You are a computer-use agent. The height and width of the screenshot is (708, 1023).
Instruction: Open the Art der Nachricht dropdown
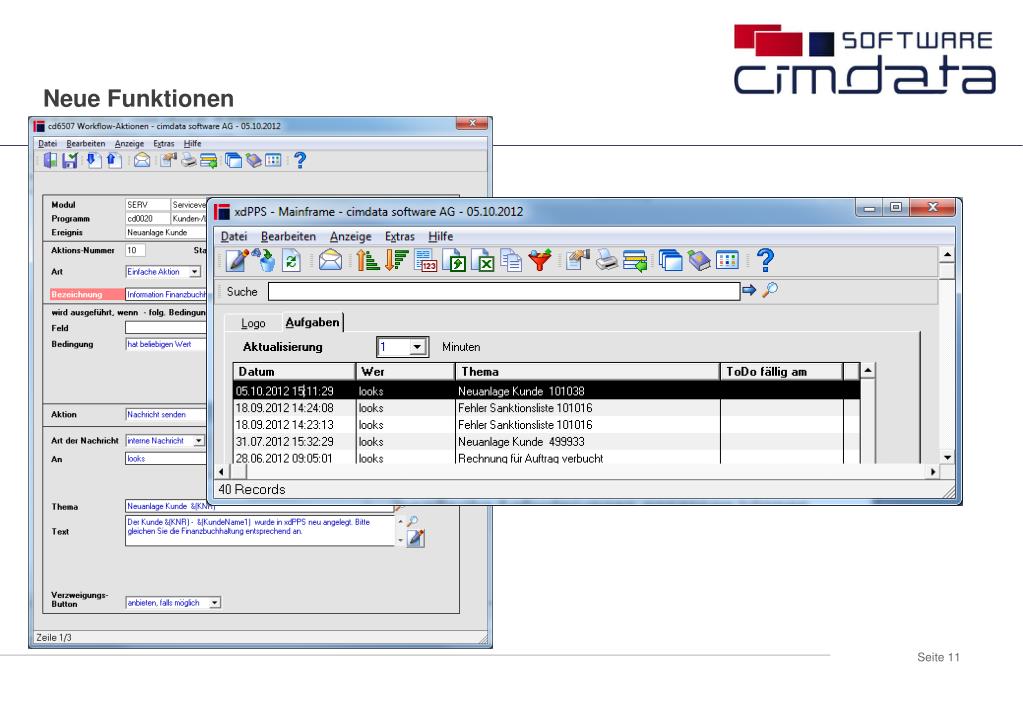198,441
